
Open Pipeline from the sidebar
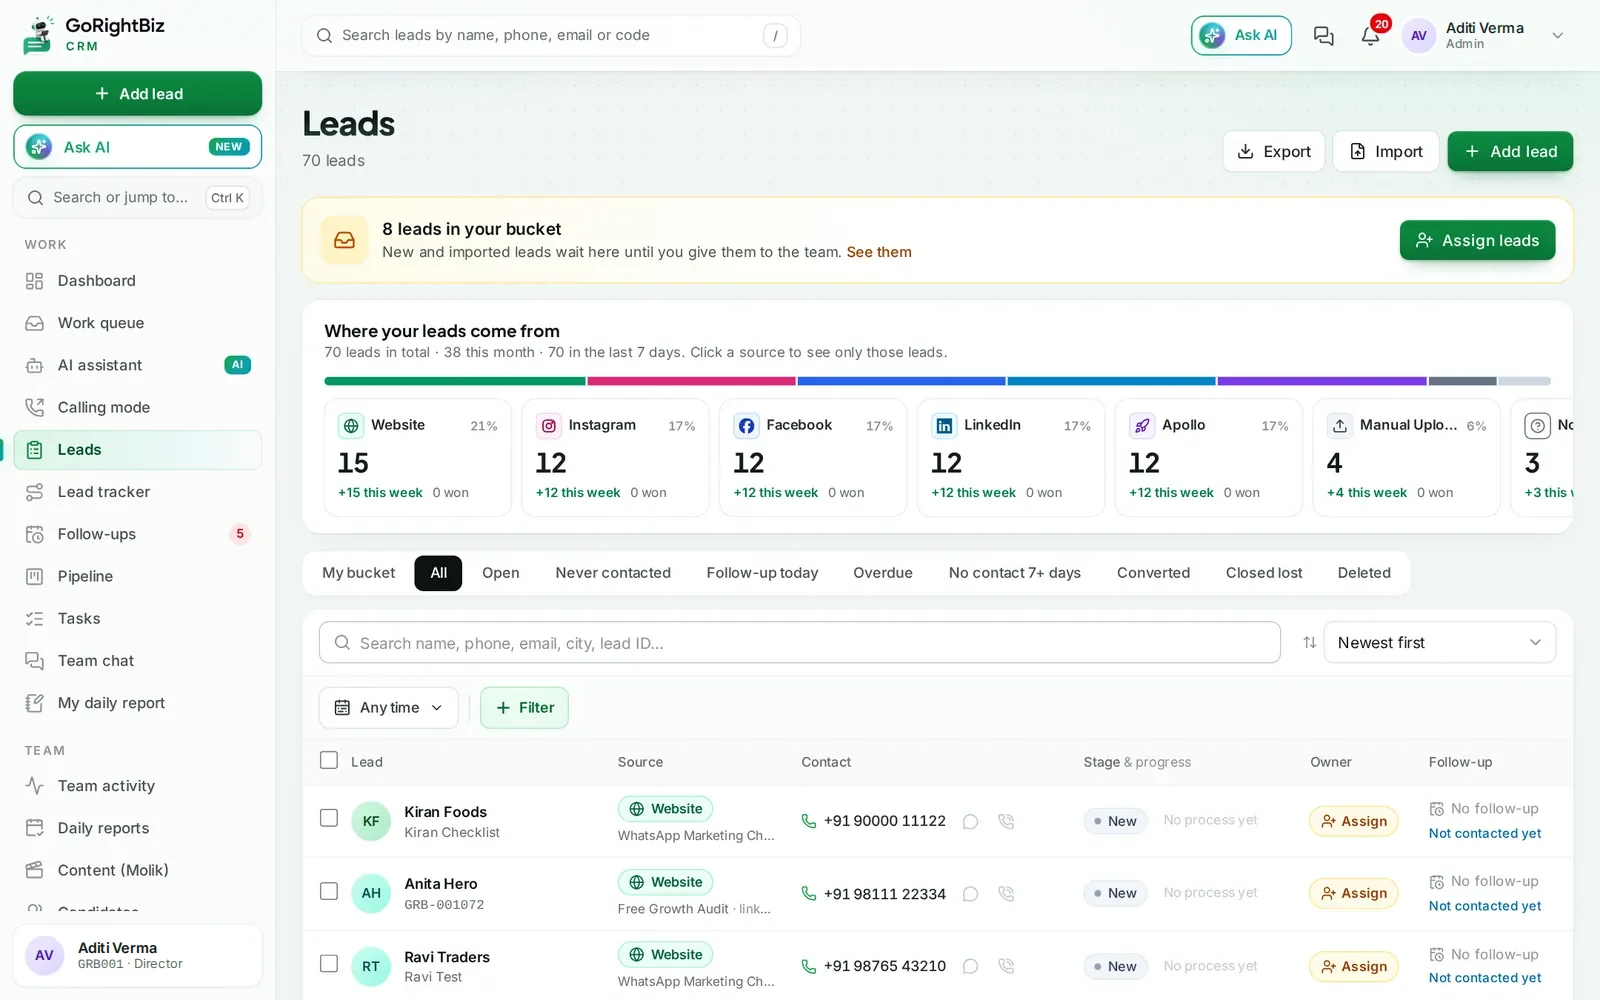(138, 576)
